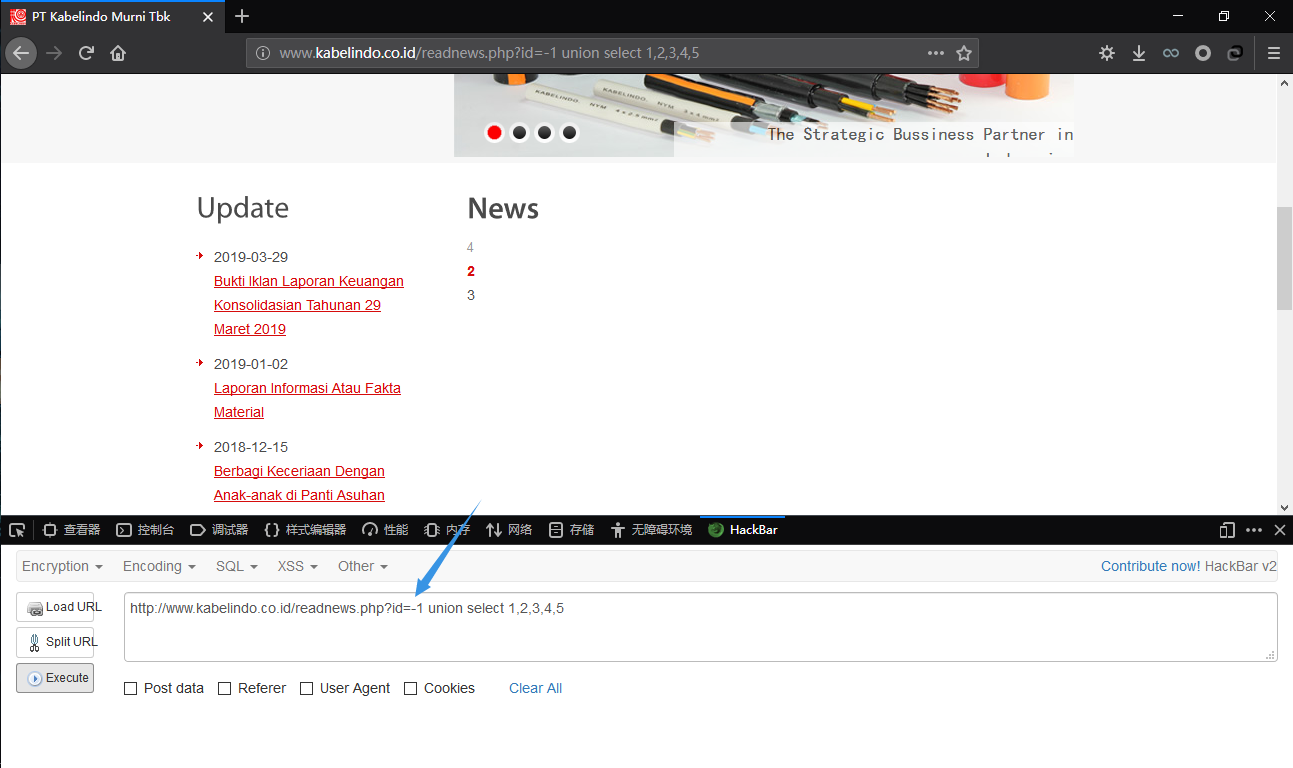Click the round circle extension icon in toolbar
The width and height of the screenshot is (1293, 768).
(1203, 53)
